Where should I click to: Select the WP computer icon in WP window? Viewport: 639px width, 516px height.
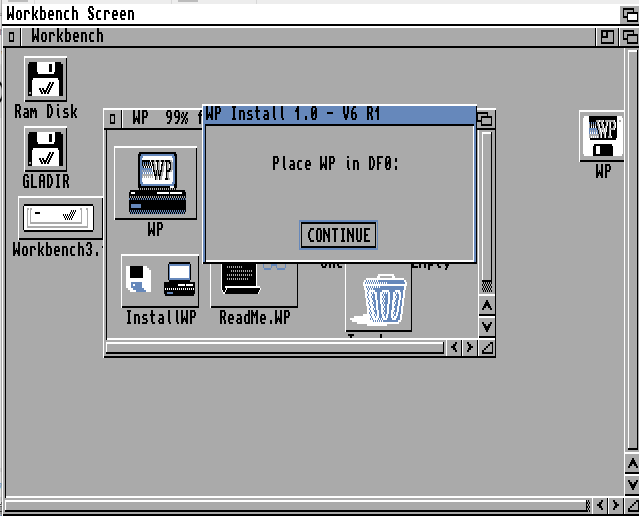click(x=156, y=183)
